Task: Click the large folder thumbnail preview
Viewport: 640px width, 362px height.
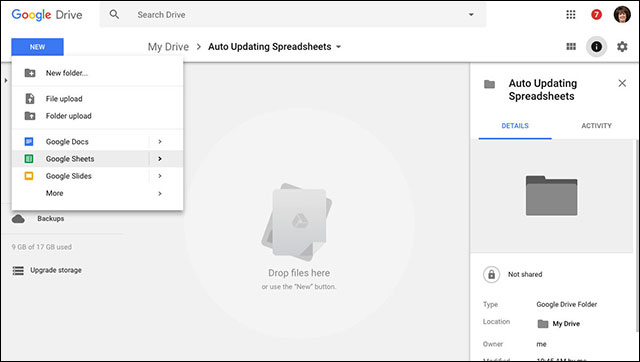Action: point(551,196)
